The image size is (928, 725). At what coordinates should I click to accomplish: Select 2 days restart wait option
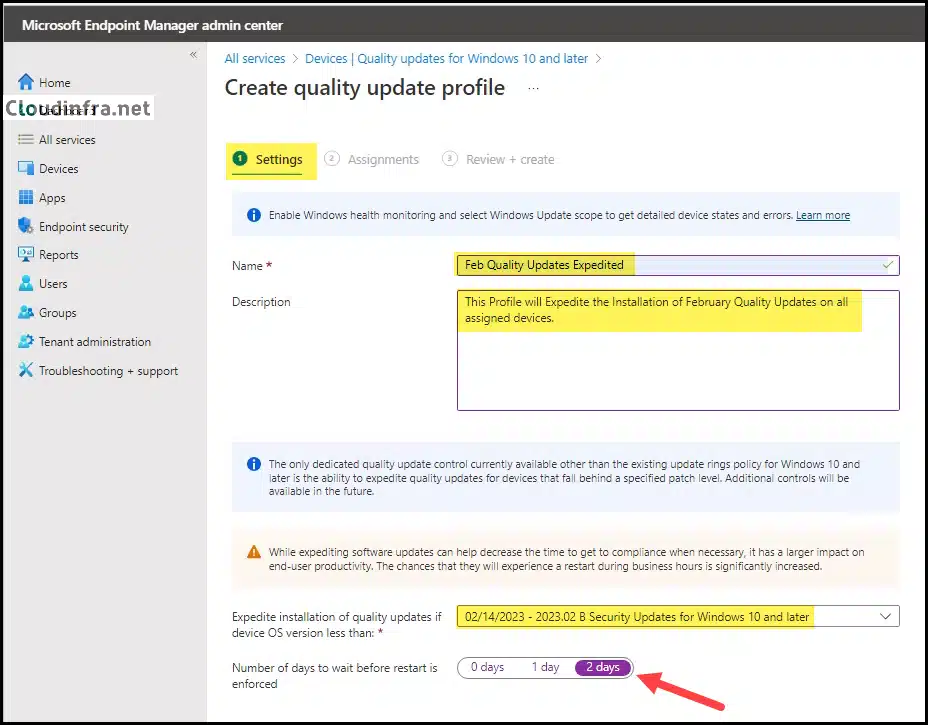(x=602, y=668)
